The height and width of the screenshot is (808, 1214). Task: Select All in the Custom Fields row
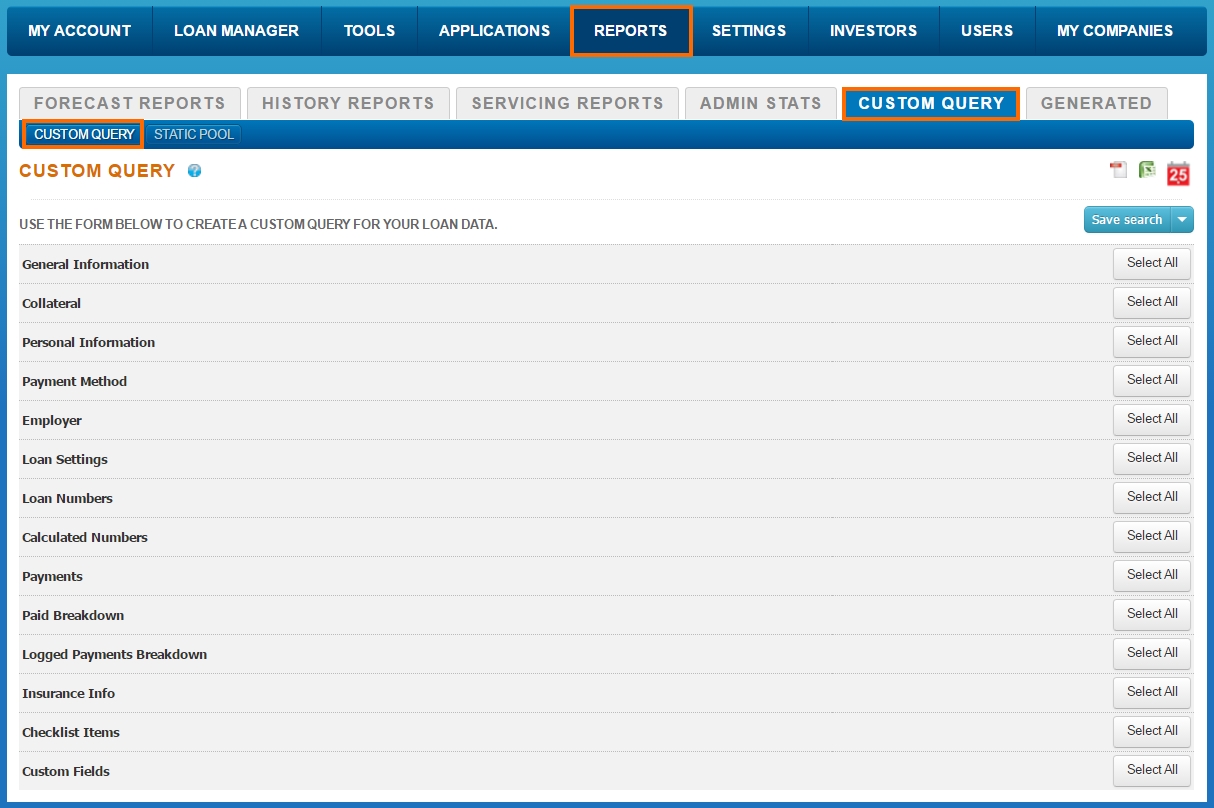coord(1152,770)
